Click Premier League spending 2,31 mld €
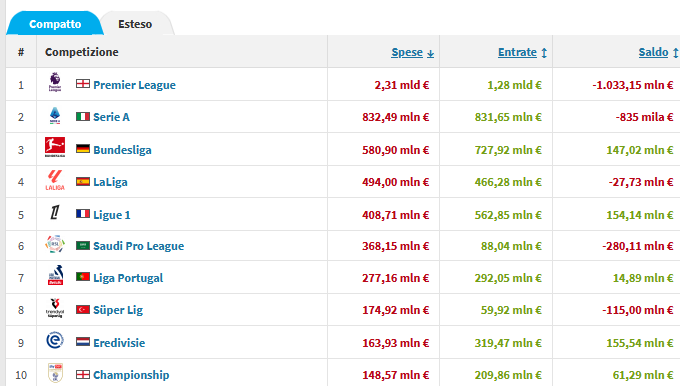 pos(402,85)
